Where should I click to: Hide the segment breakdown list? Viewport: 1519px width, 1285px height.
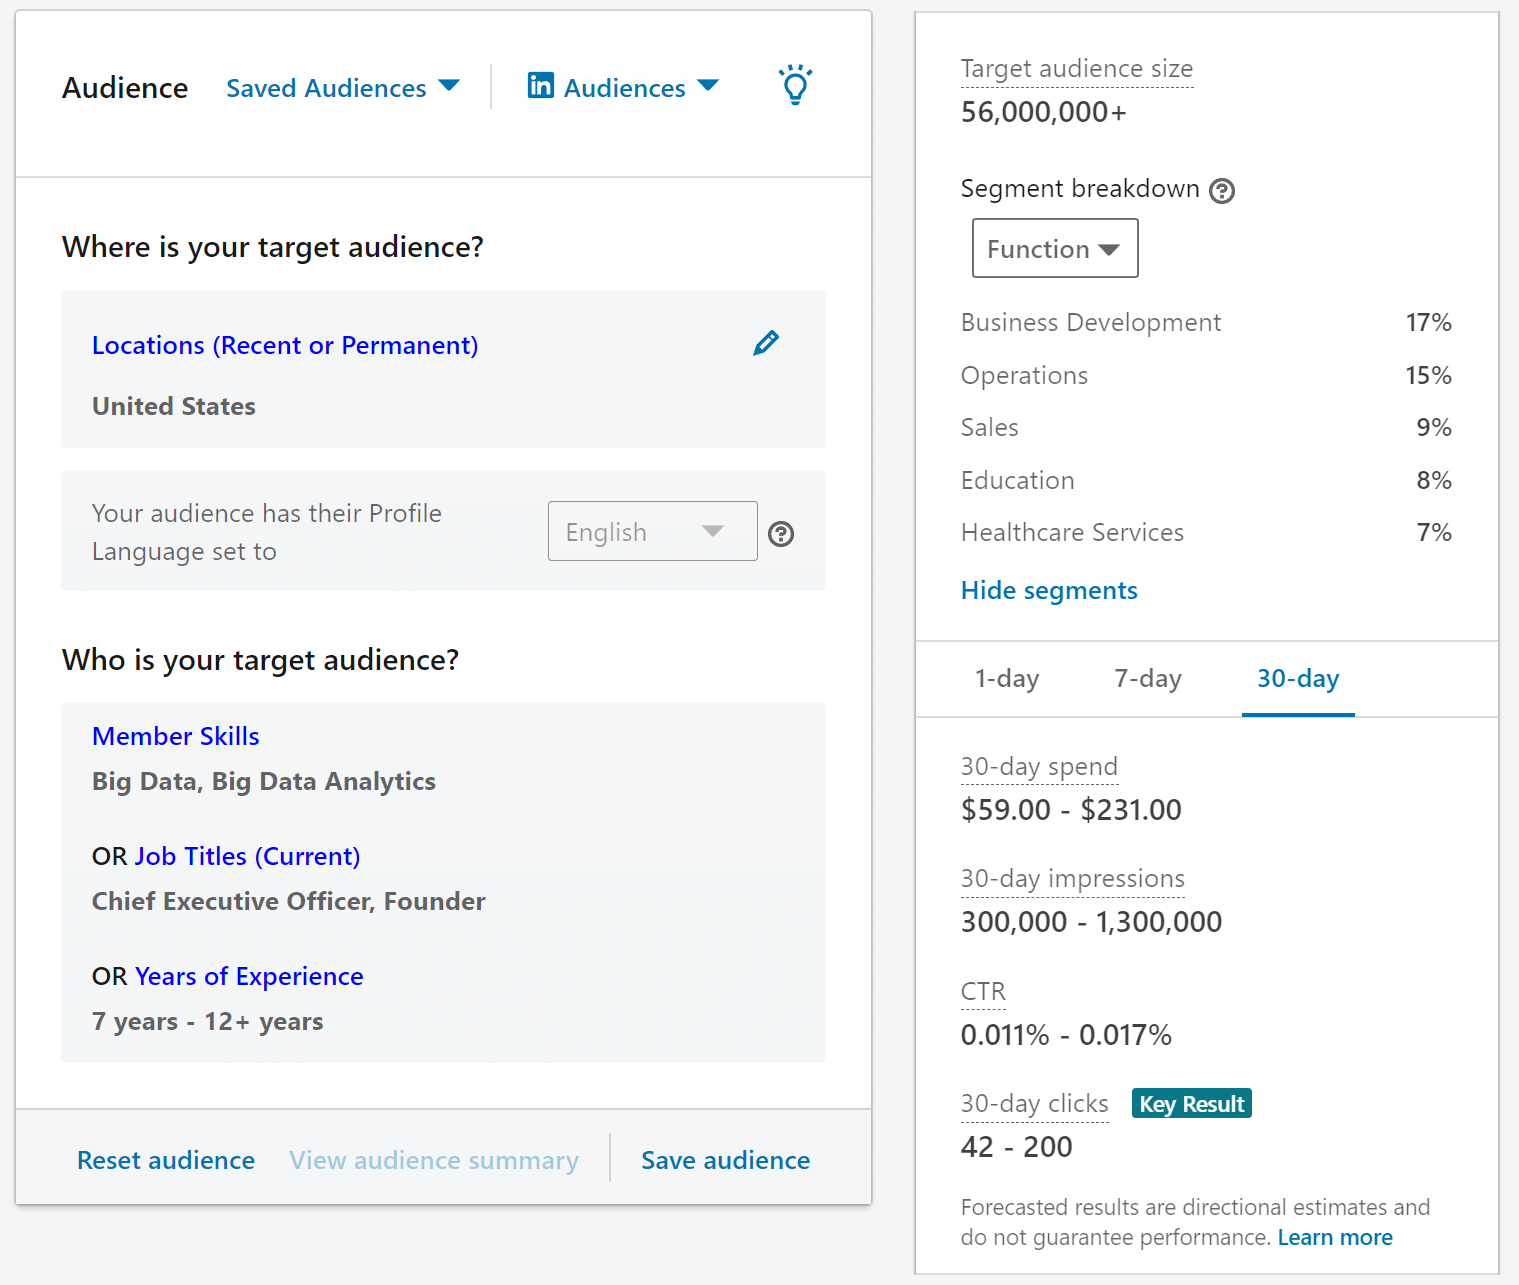click(x=1048, y=590)
